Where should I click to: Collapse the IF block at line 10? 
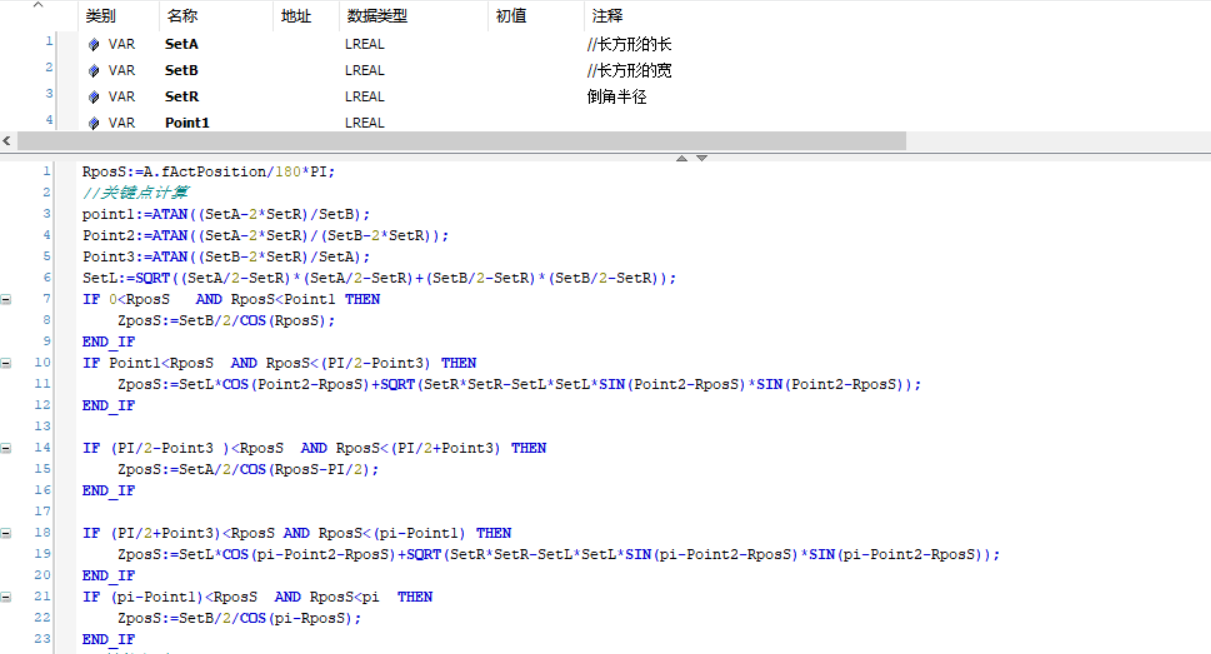pyautogui.click(x=6, y=363)
